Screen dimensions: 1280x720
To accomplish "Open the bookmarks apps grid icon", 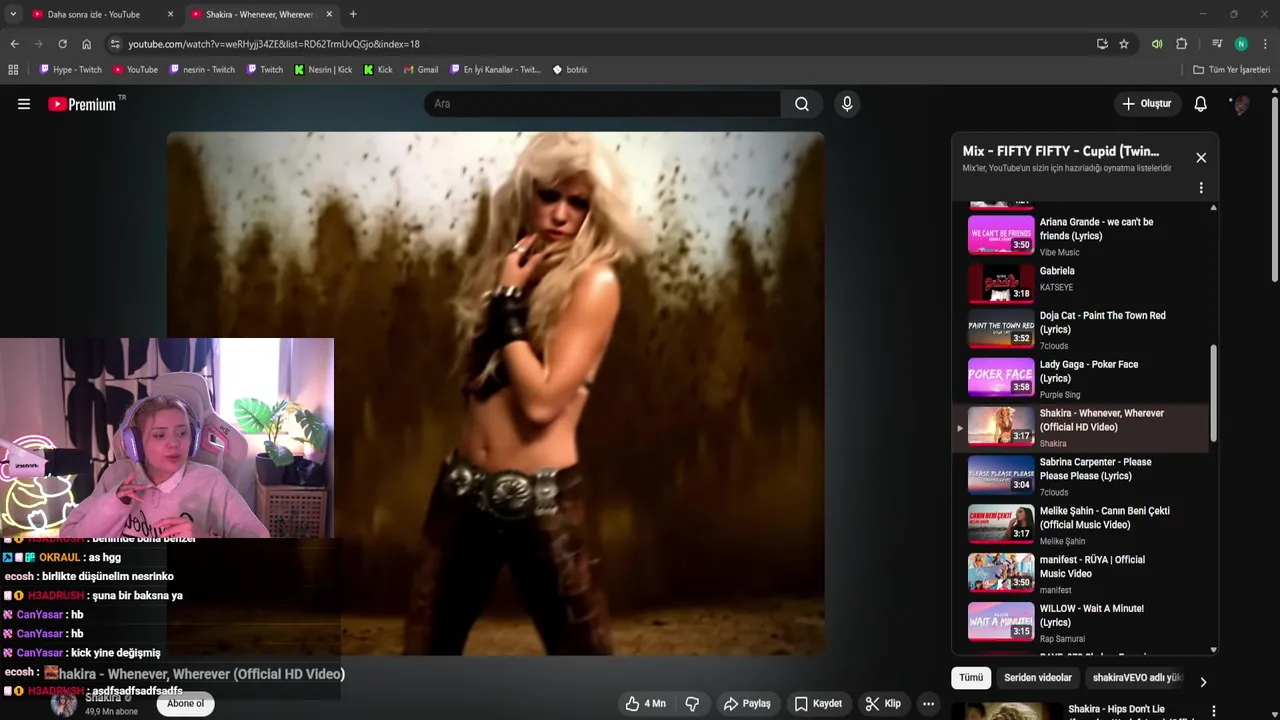I will (13, 70).
